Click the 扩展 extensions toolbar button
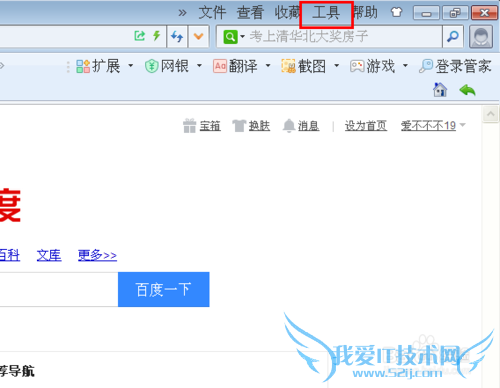Viewport: 500px width, 388px height. tap(98, 66)
